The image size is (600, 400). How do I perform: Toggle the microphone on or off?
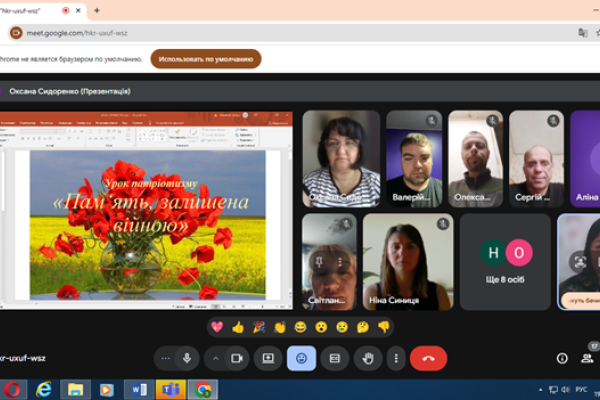point(187,358)
